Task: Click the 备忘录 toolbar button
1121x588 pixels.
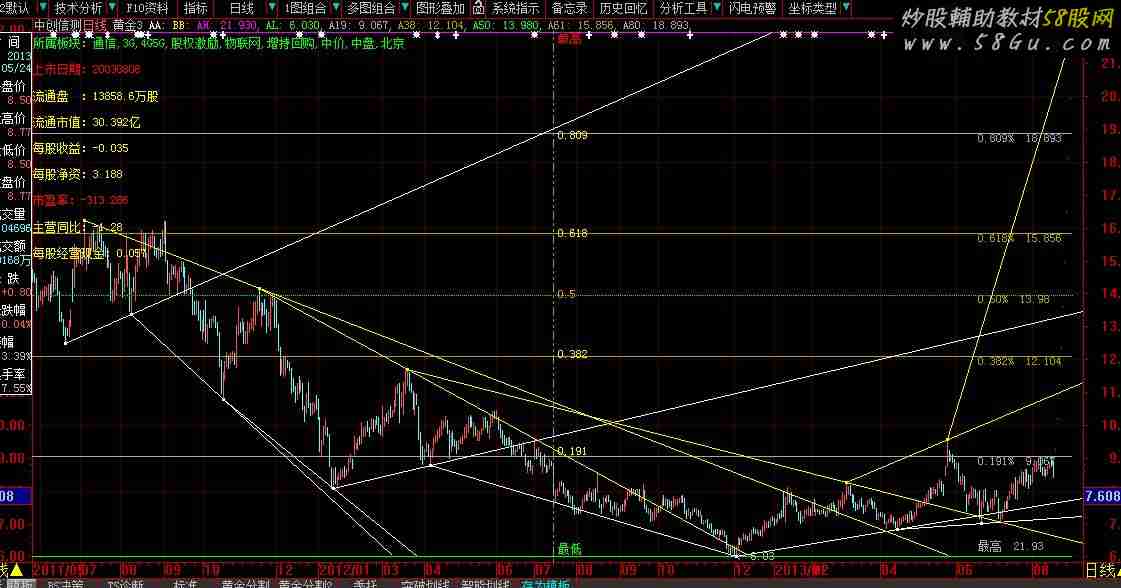Action: [570, 8]
